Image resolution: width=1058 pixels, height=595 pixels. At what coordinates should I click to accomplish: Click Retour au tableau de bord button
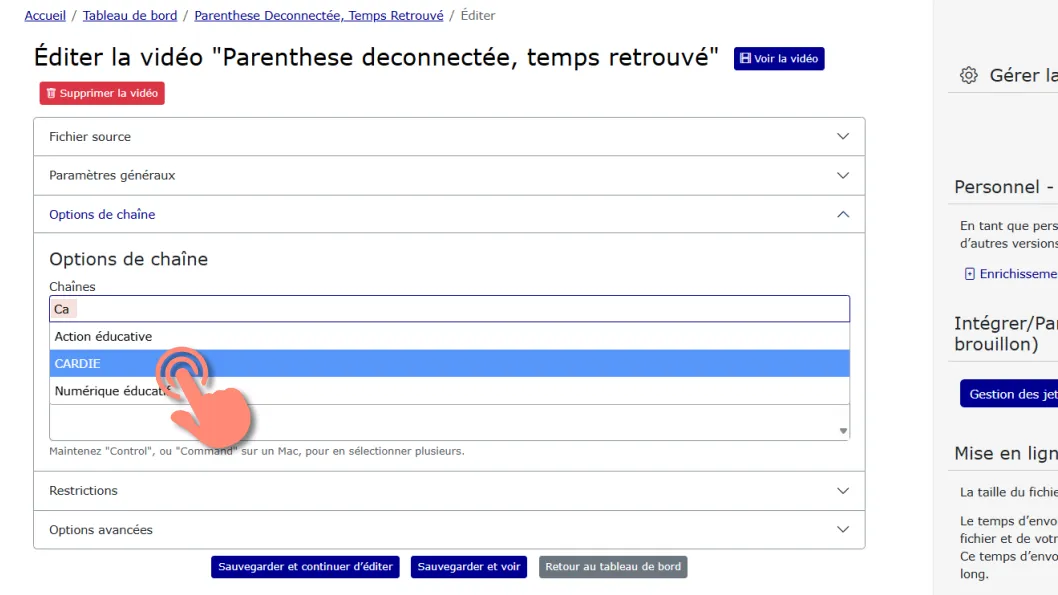click(x=613, y=567)
